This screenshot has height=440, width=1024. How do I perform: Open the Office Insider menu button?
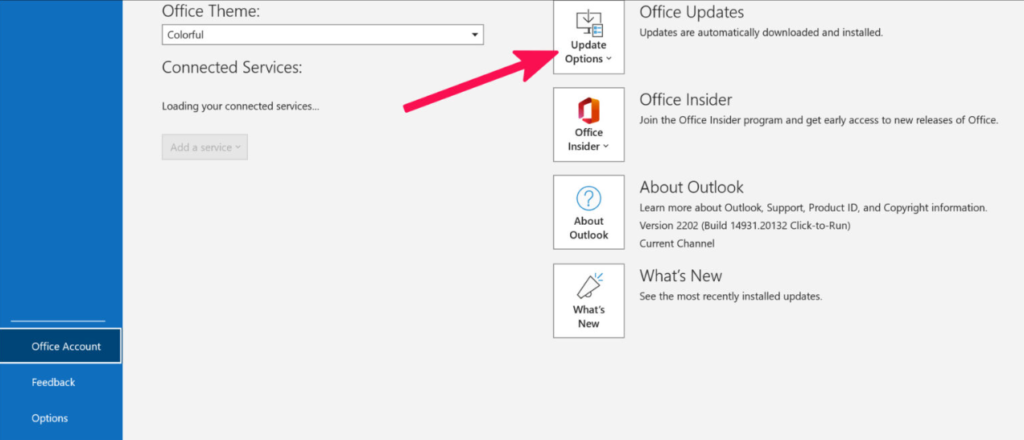coord(588,125)
